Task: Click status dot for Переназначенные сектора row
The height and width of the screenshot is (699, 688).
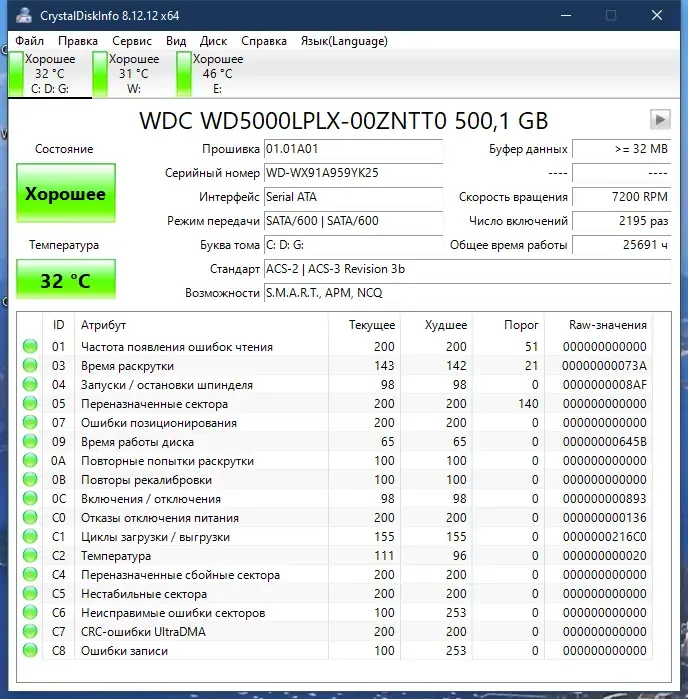Action: (30, 403)
